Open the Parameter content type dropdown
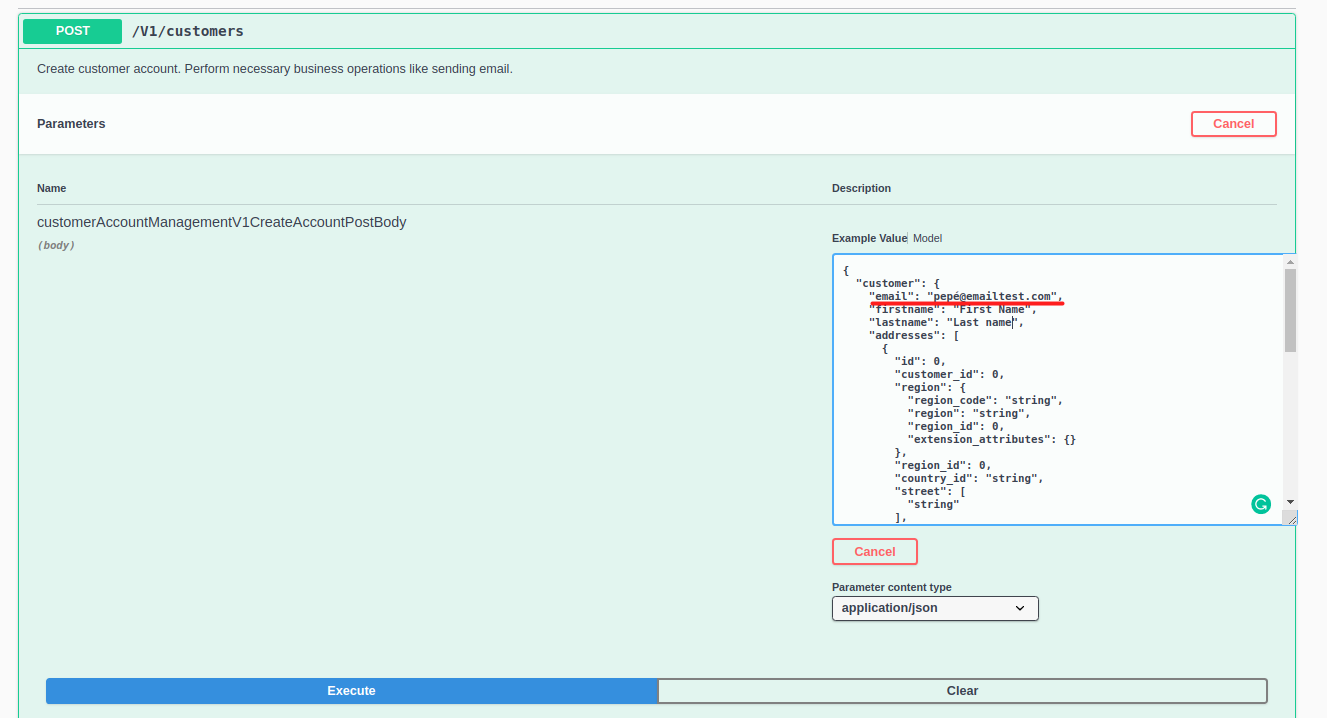1327x718 pixels. pos(935,608)
